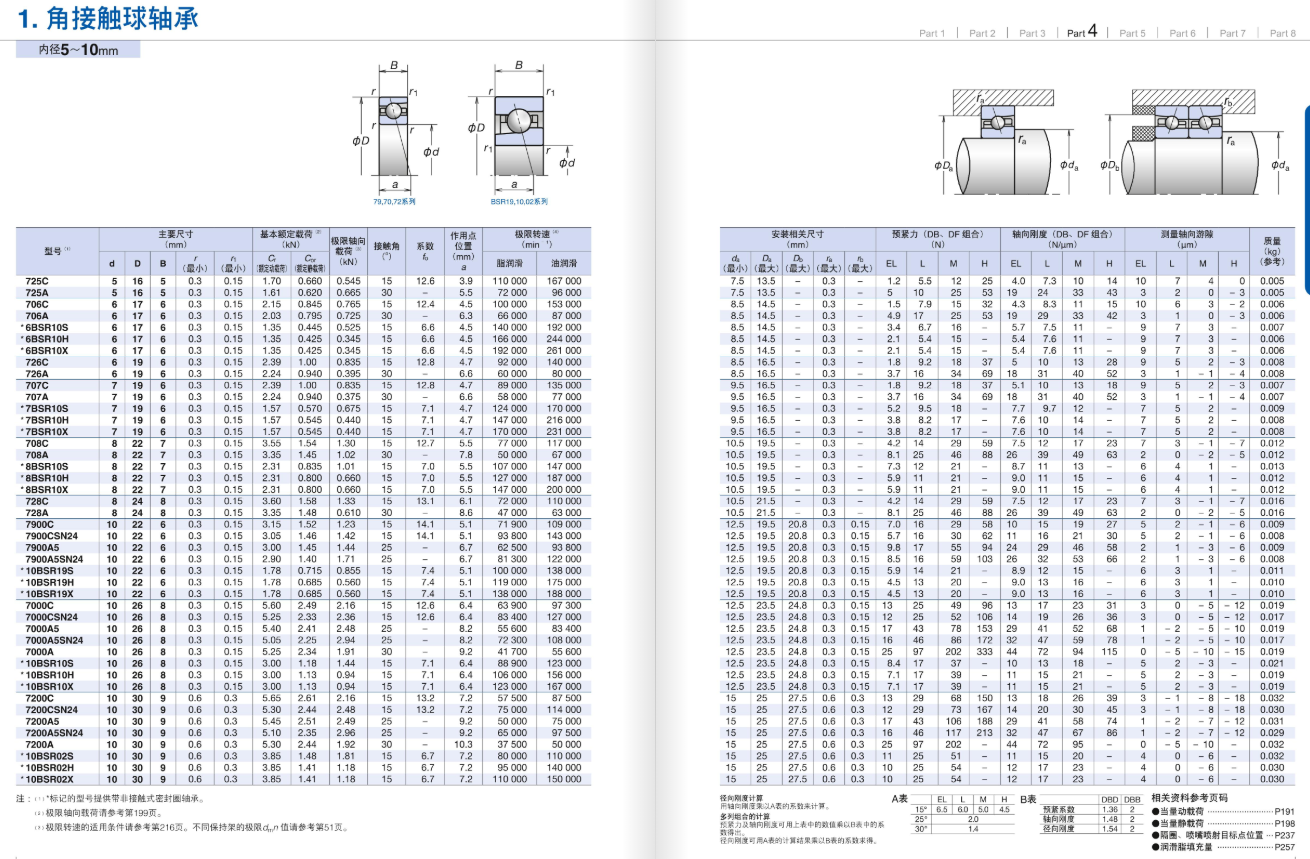Click model number 8BSR10S
This screenshot has width=1310, height=859.
pyautogui.click(x=45, y=466)
